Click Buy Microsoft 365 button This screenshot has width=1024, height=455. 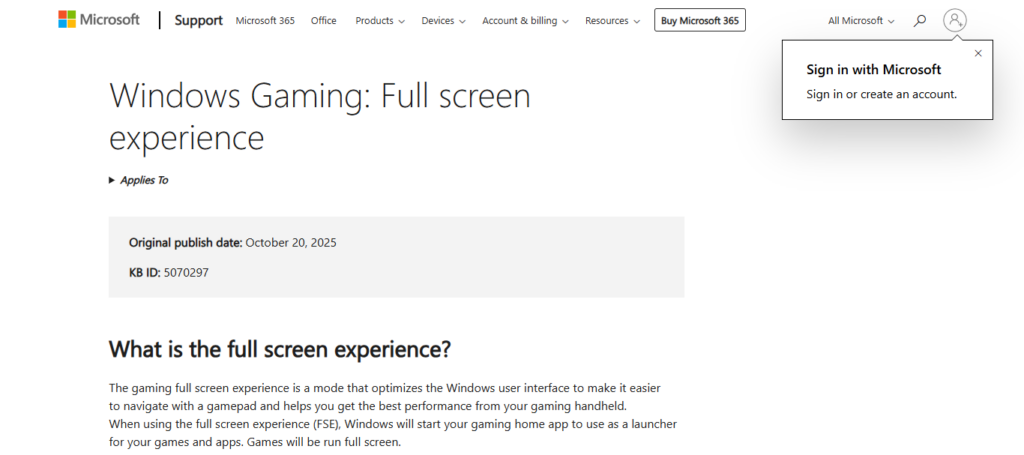coord(699,20)
